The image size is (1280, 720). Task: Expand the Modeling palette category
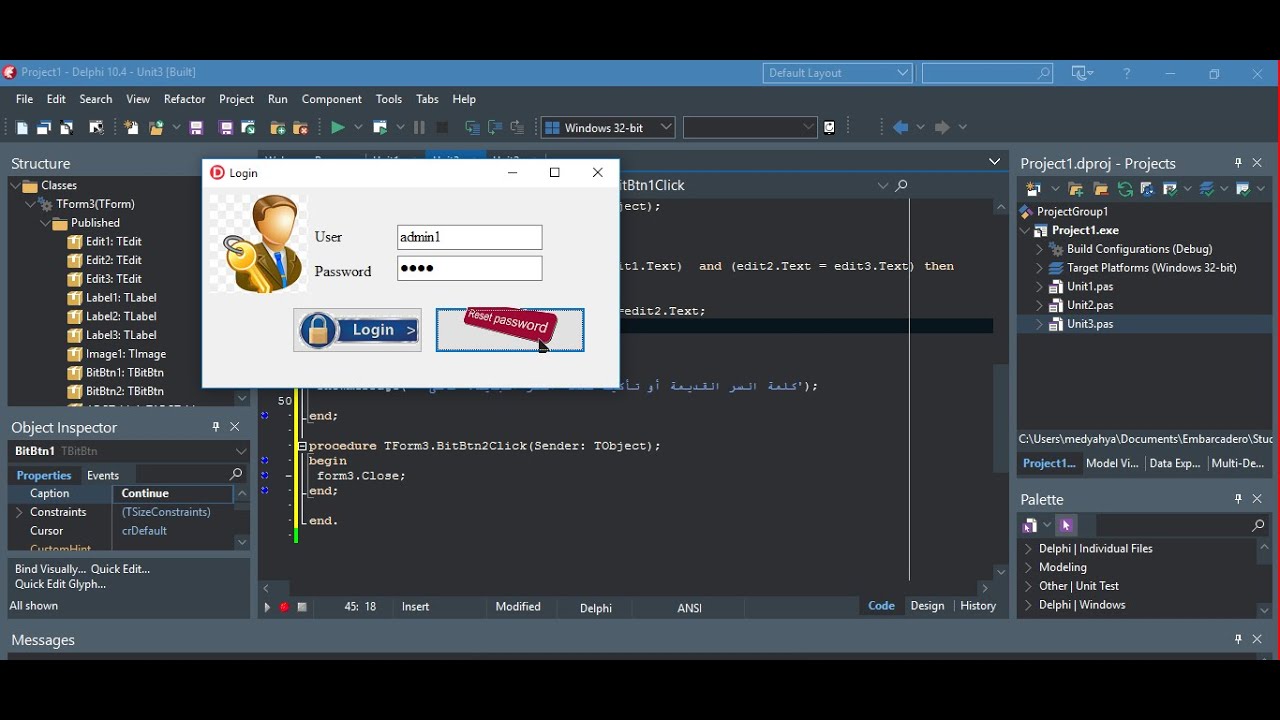[x=1029, y=569]
